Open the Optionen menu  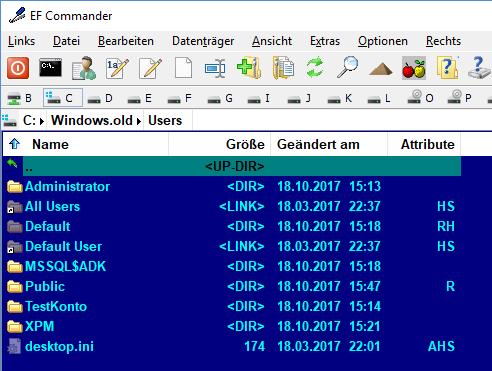pos(383,41)
